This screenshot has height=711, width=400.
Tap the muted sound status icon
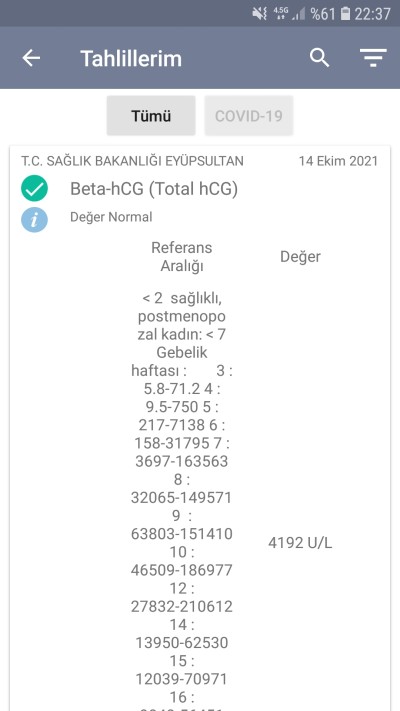pyautogui.click(x=259, y=14)
